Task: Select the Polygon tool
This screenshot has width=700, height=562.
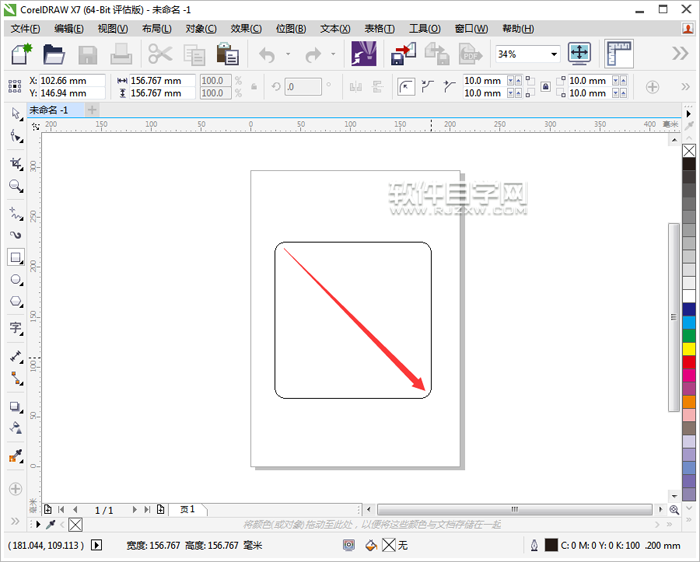Action: click(x=15, y=302)
